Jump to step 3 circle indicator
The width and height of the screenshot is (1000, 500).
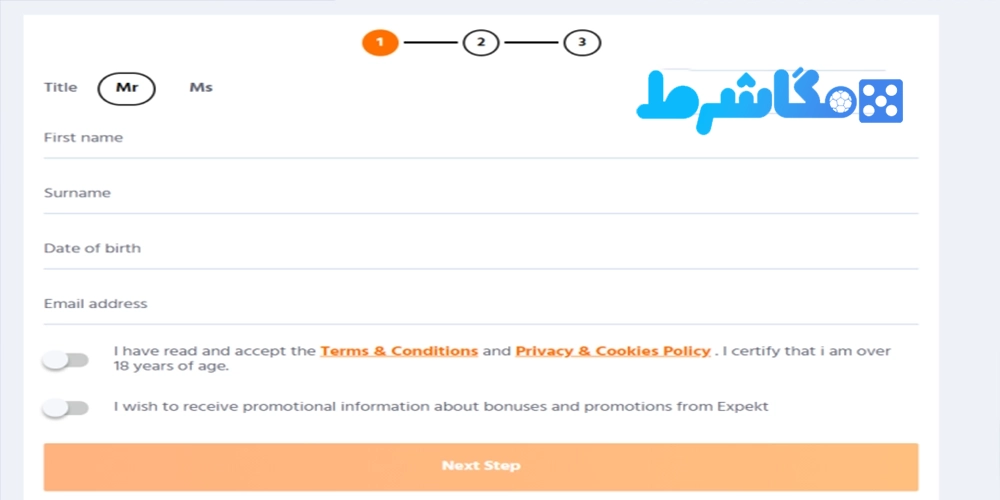point(582,43)
